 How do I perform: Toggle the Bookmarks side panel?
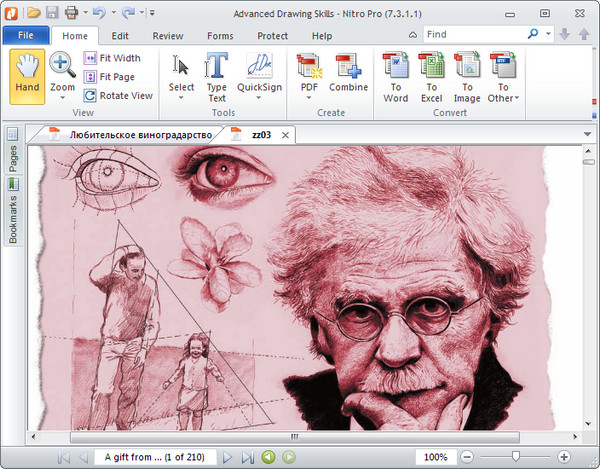point(13,212)
